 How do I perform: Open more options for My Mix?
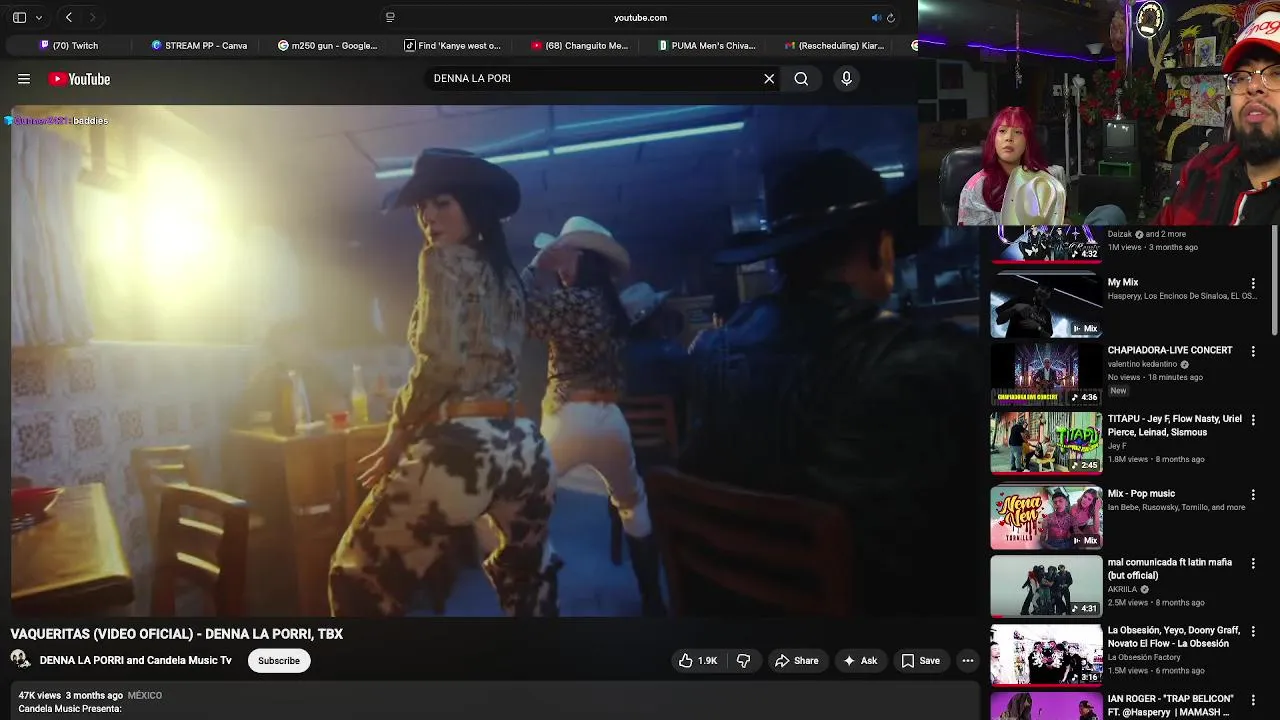click(x=1253, y=284)
